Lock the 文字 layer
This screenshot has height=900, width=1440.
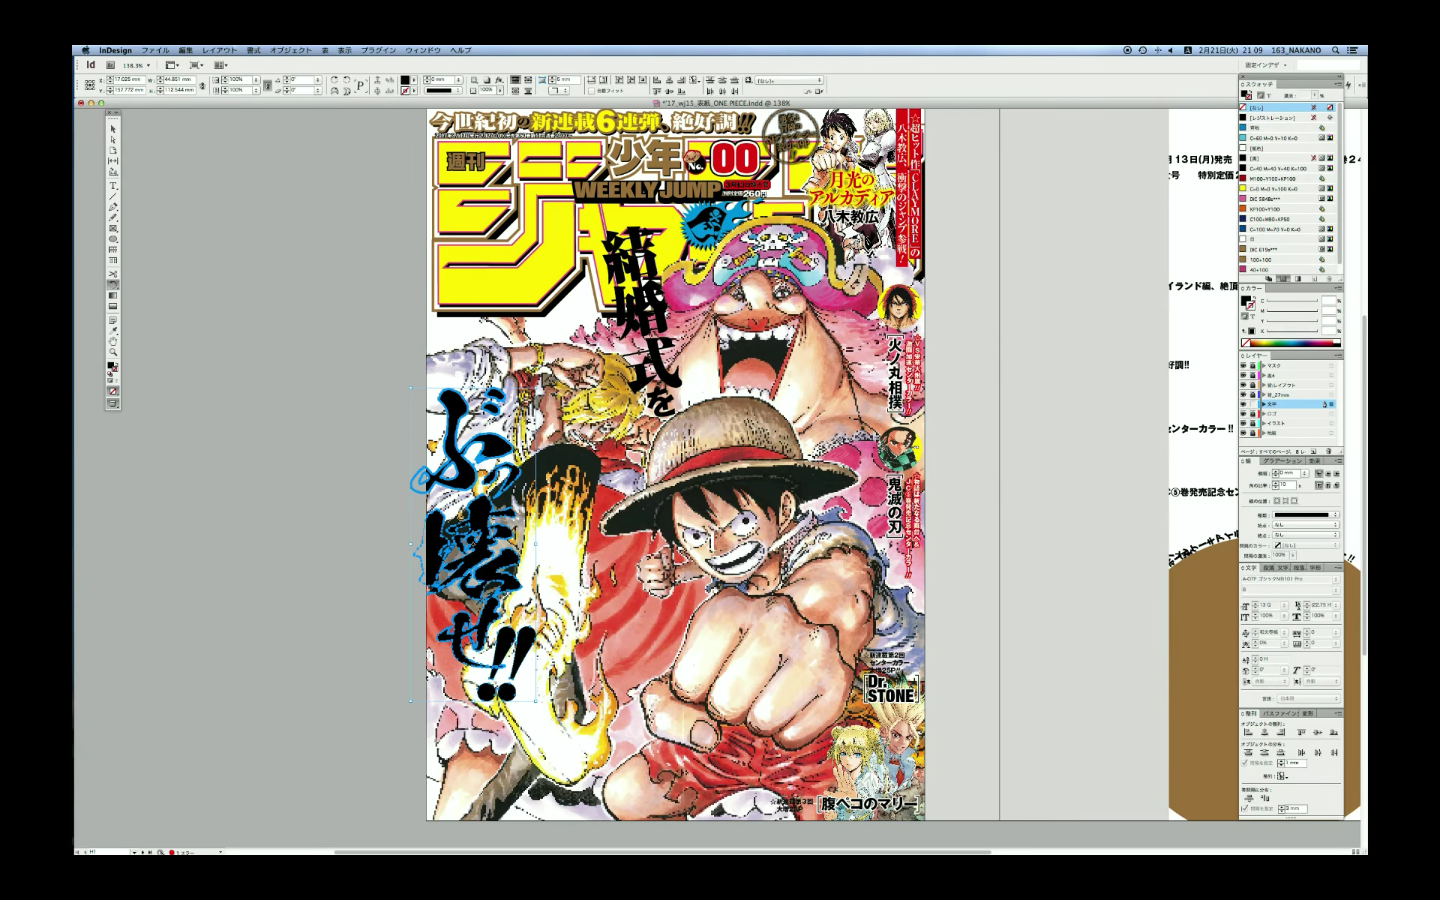coord(1252,404)
